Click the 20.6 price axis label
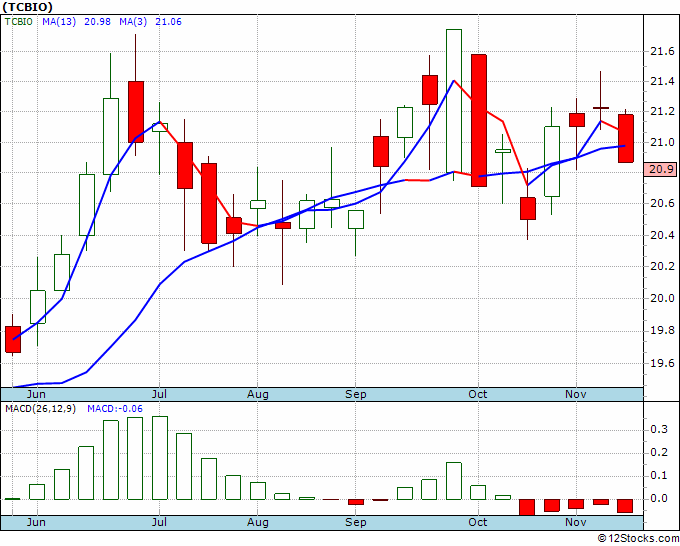The width and height of the screenshot is (680, 546). [x=662, y=203]
